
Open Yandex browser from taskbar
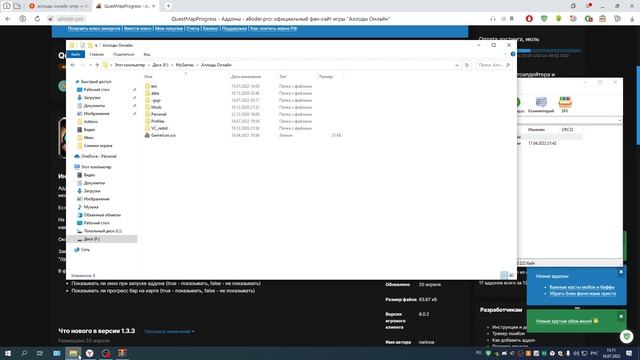[x=90, y=353]
